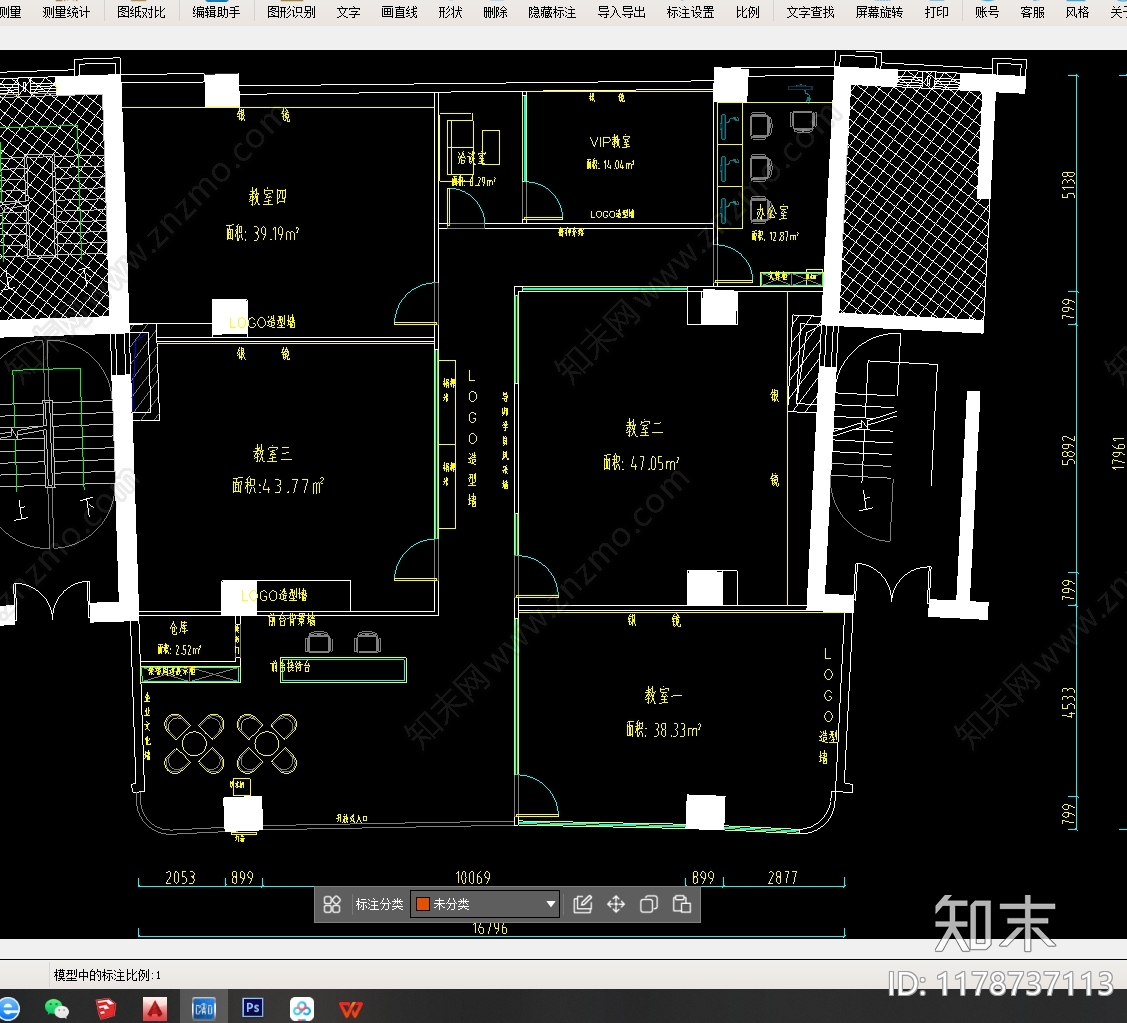Open 客服 customer service
This screenshot has width=1127, height=1023.
1032,12
